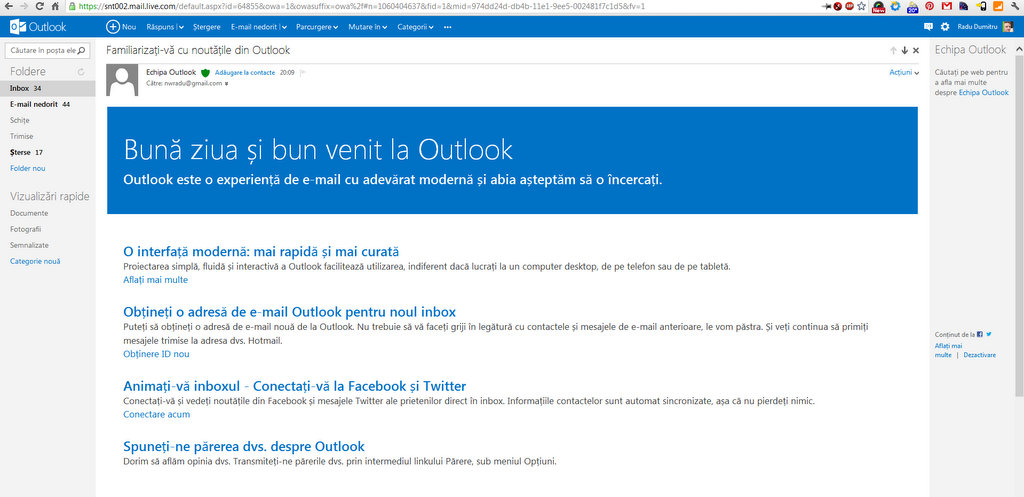The height and width of the screenshot is (497, 1024).
Task: Click the pushpin icon in the address bar
Action: (826, 6)
